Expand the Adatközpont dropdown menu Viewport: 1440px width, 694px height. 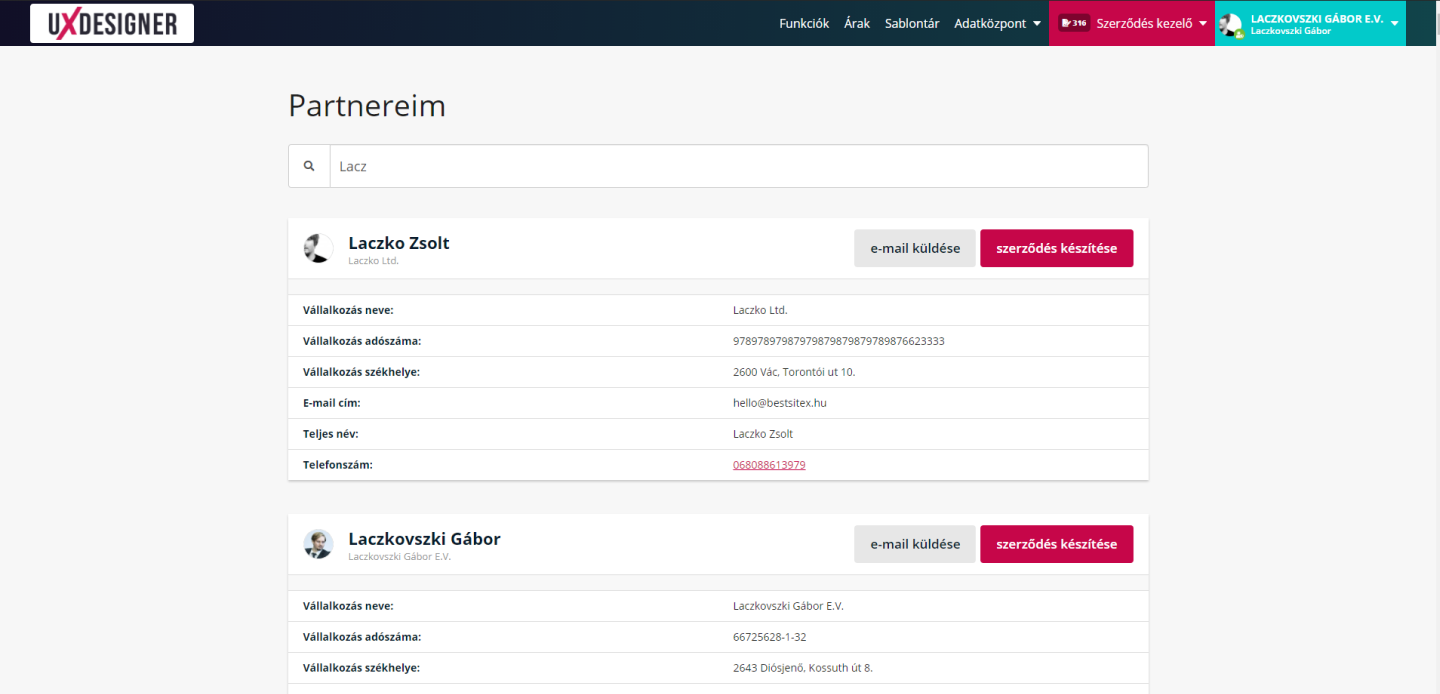pos(997,23)
